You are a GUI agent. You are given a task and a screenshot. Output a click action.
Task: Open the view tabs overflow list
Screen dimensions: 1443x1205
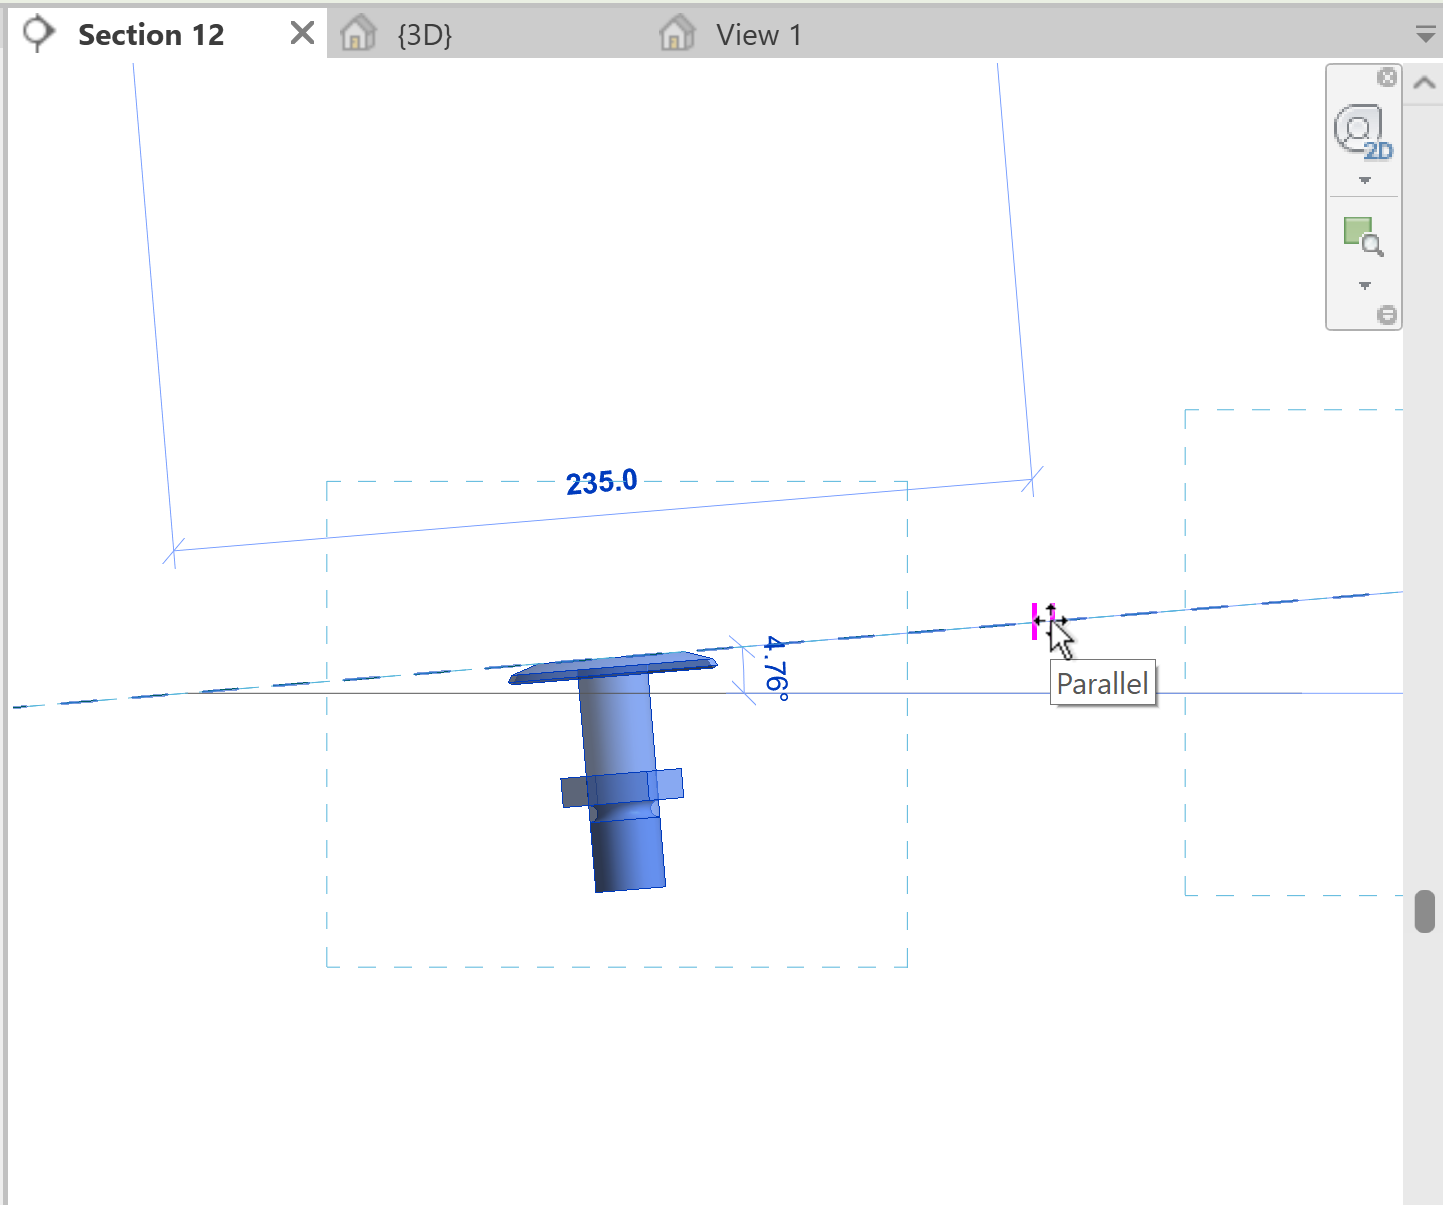tap(1426, 36)
